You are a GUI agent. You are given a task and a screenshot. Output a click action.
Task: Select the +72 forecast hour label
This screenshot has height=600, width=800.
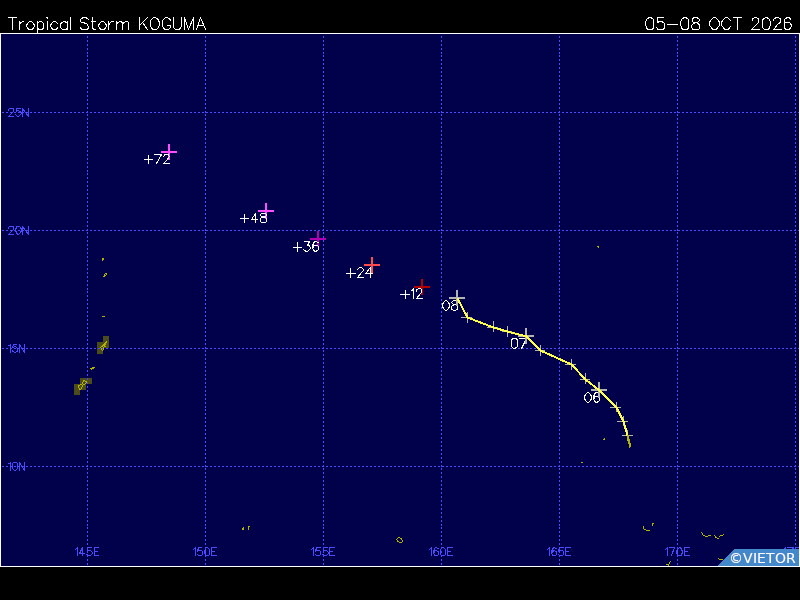(x=157, y=160)
